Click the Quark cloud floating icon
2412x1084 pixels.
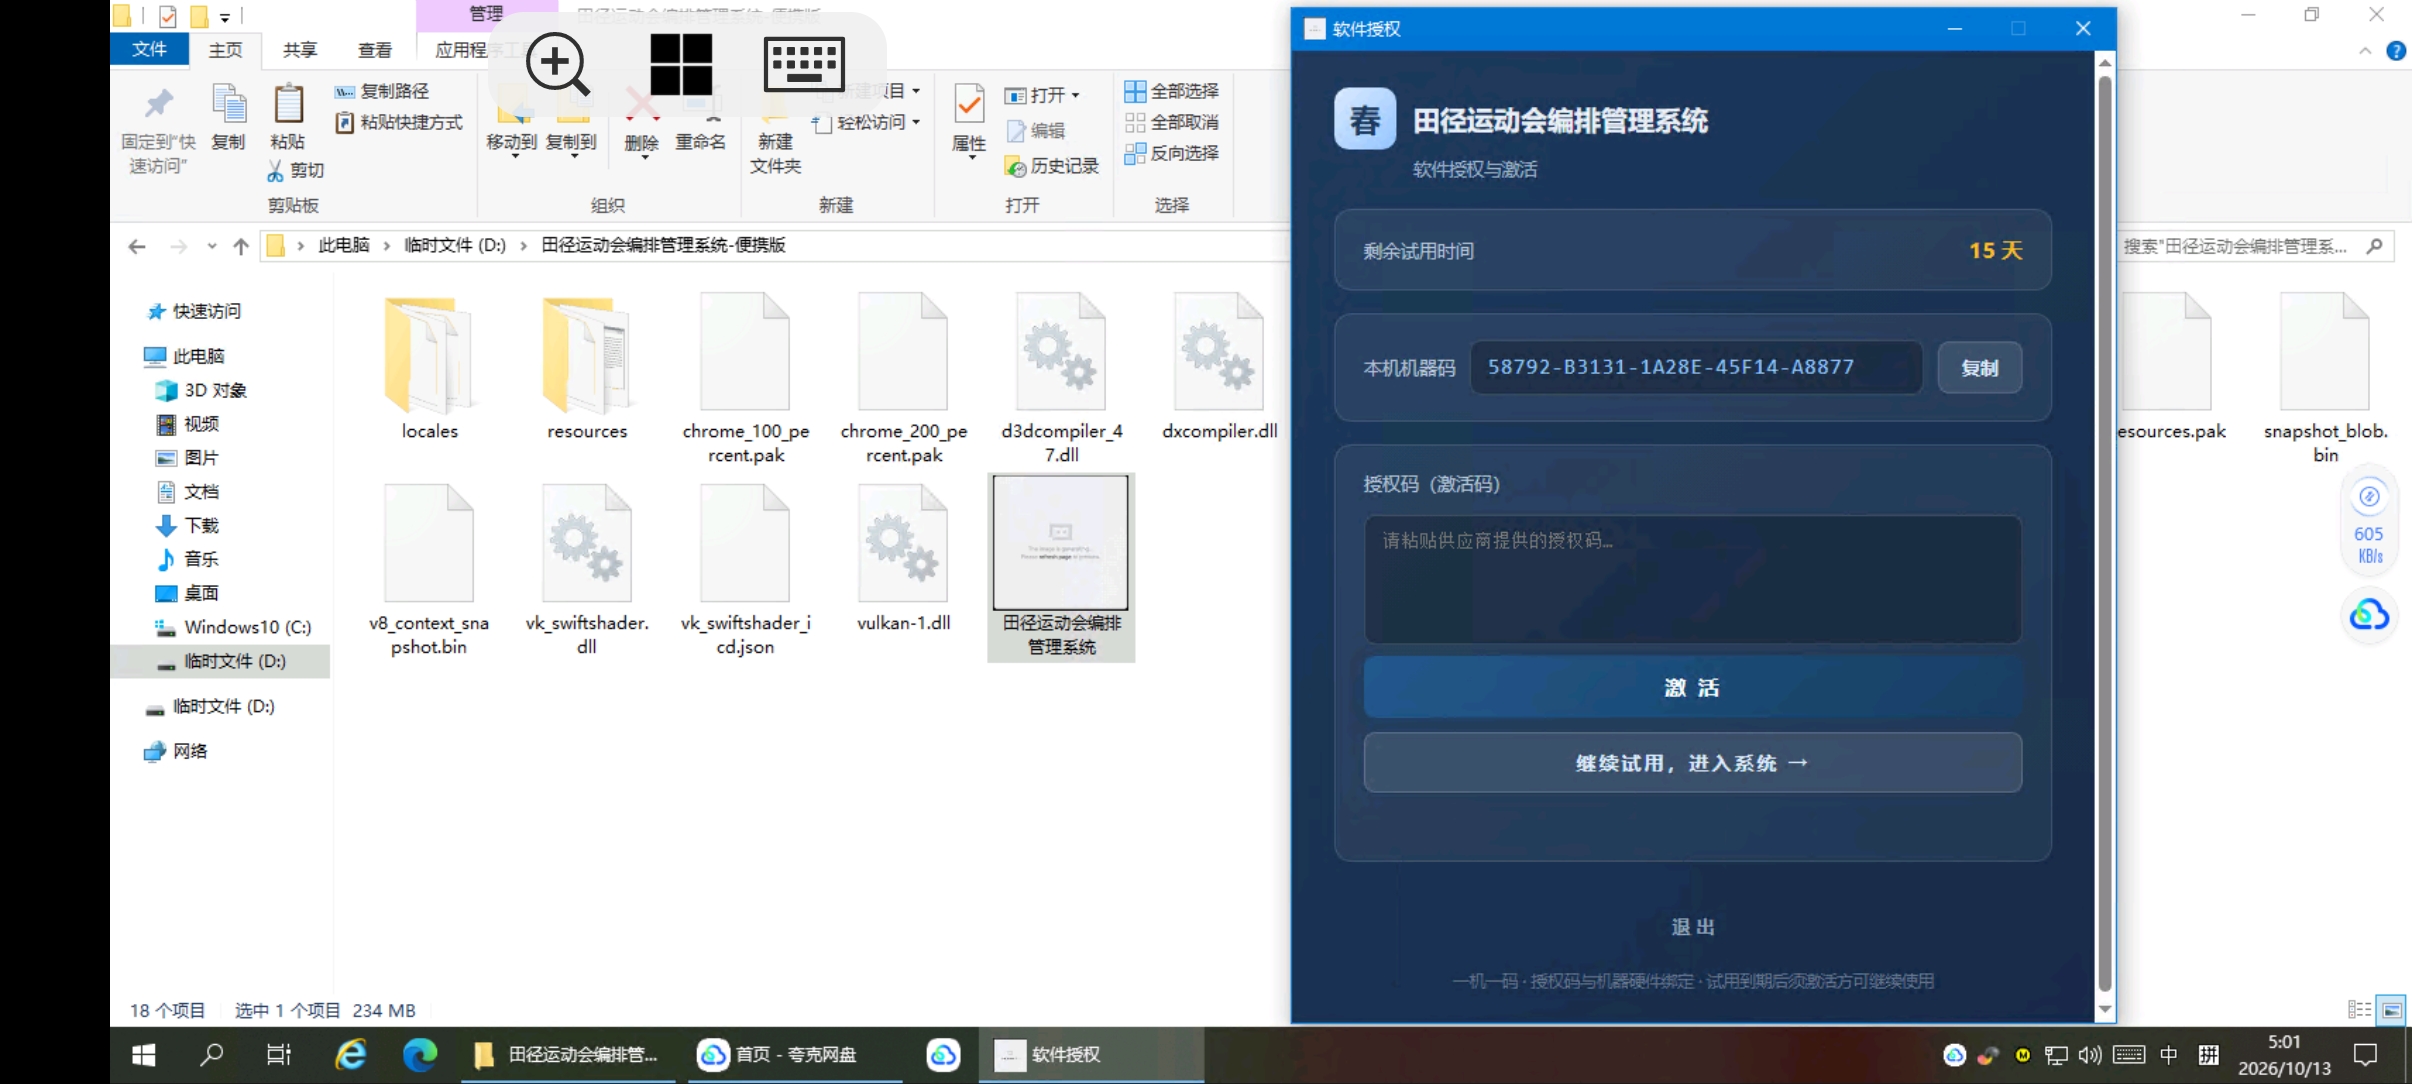[2369, 614]
